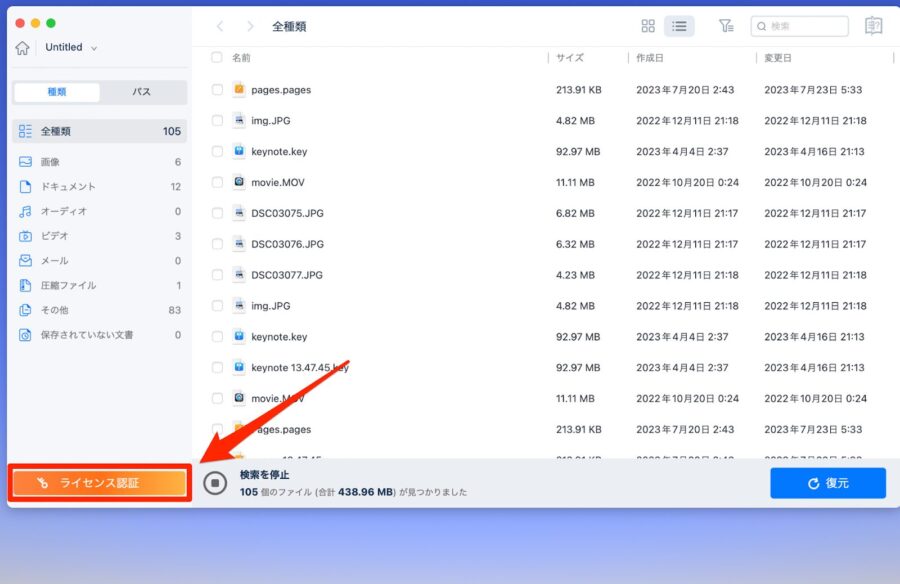Sort by the 変更日 column header
The image size is (900, 584).
tap(778, 57)
